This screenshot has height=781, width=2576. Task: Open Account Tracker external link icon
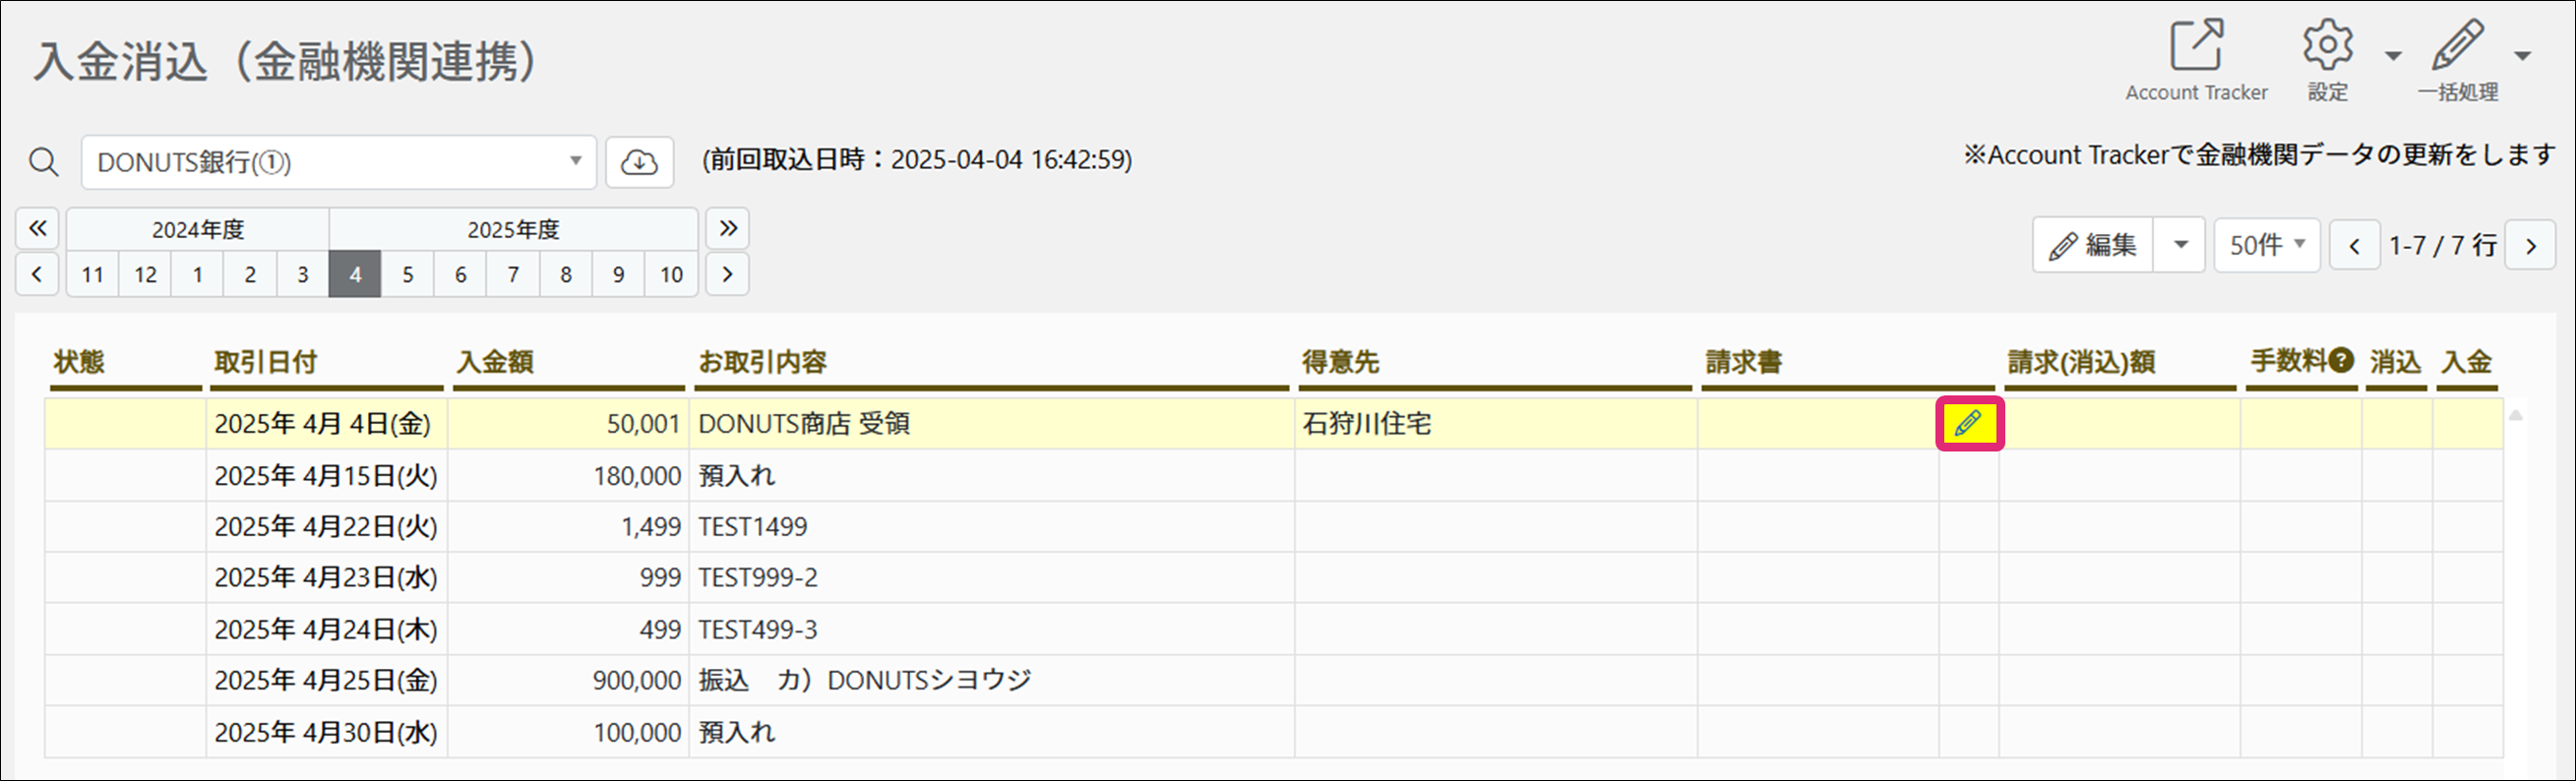2196,46
